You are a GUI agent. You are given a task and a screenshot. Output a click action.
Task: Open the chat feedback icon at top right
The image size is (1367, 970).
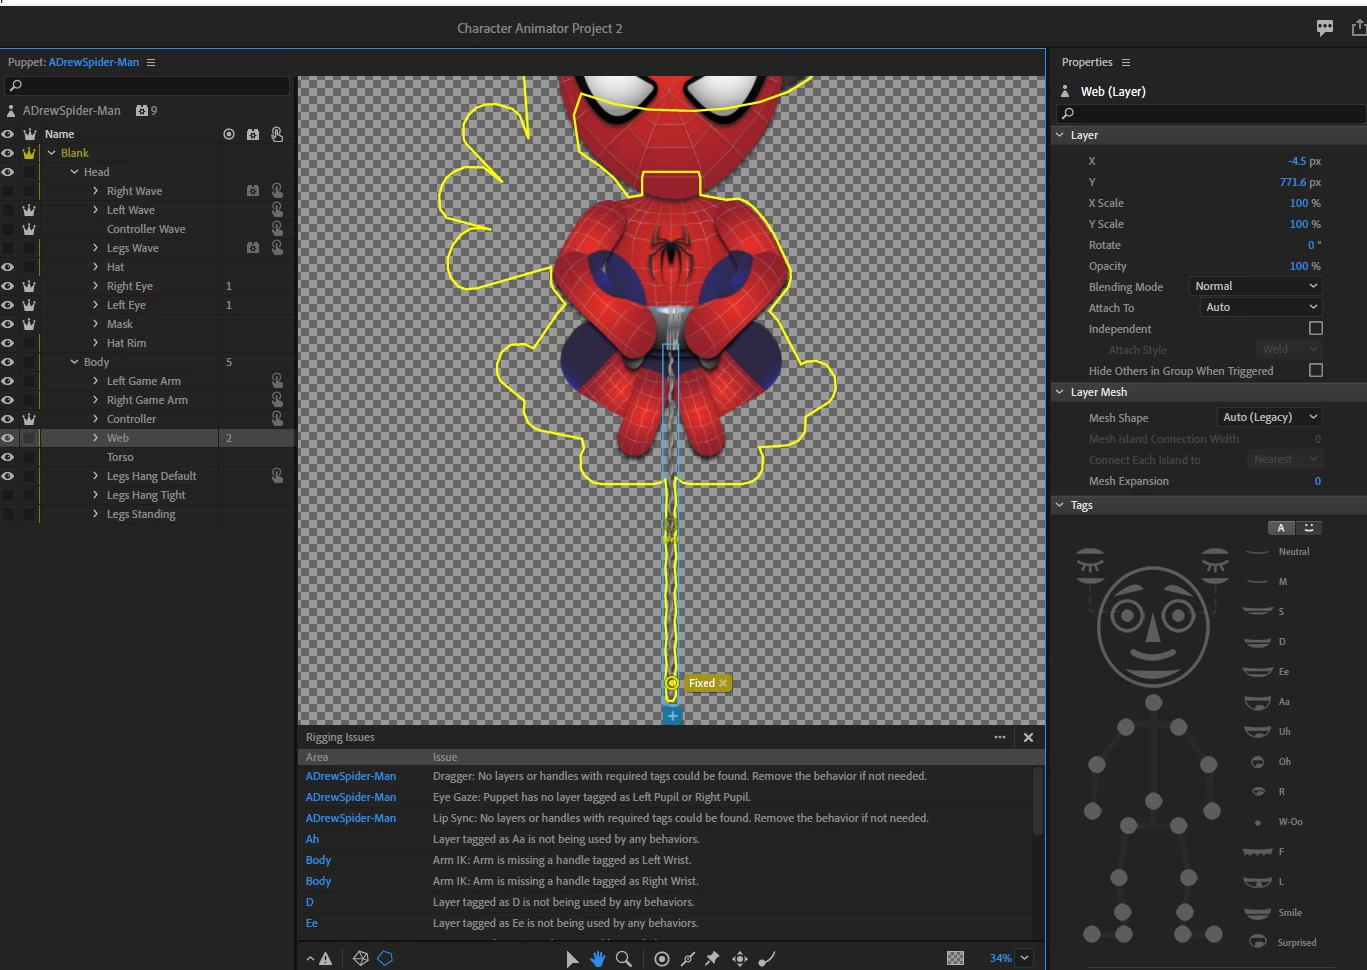(1325, 28)
